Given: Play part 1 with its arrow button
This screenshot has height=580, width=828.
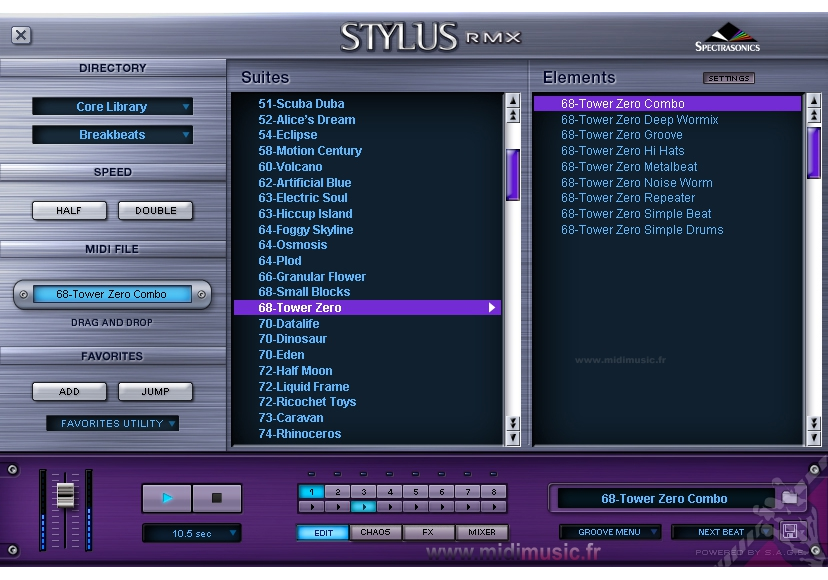Looking at the screenshot, I should coord(312,507).
